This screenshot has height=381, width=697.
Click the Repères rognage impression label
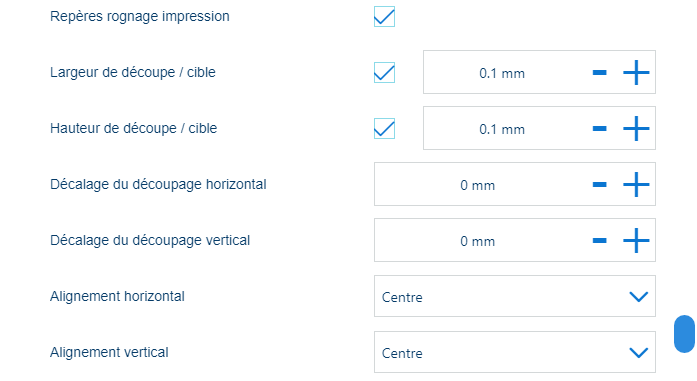[140, 16]
